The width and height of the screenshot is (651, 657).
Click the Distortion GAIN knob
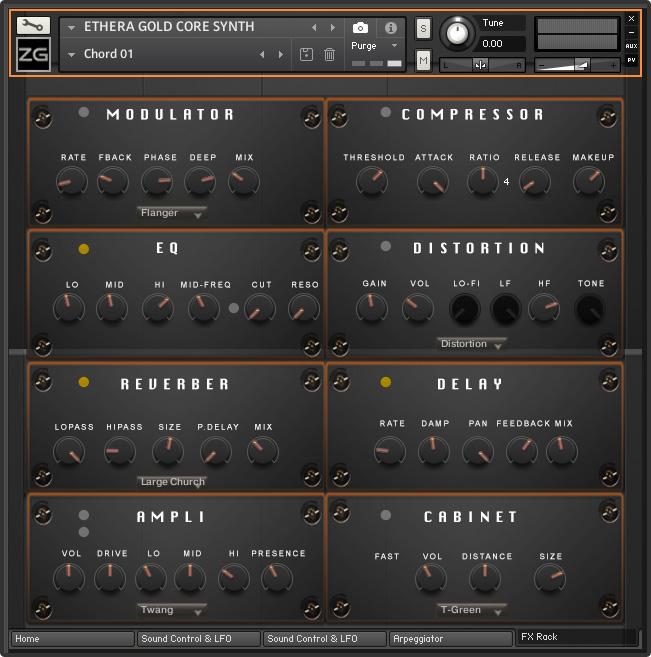(372, 308)
